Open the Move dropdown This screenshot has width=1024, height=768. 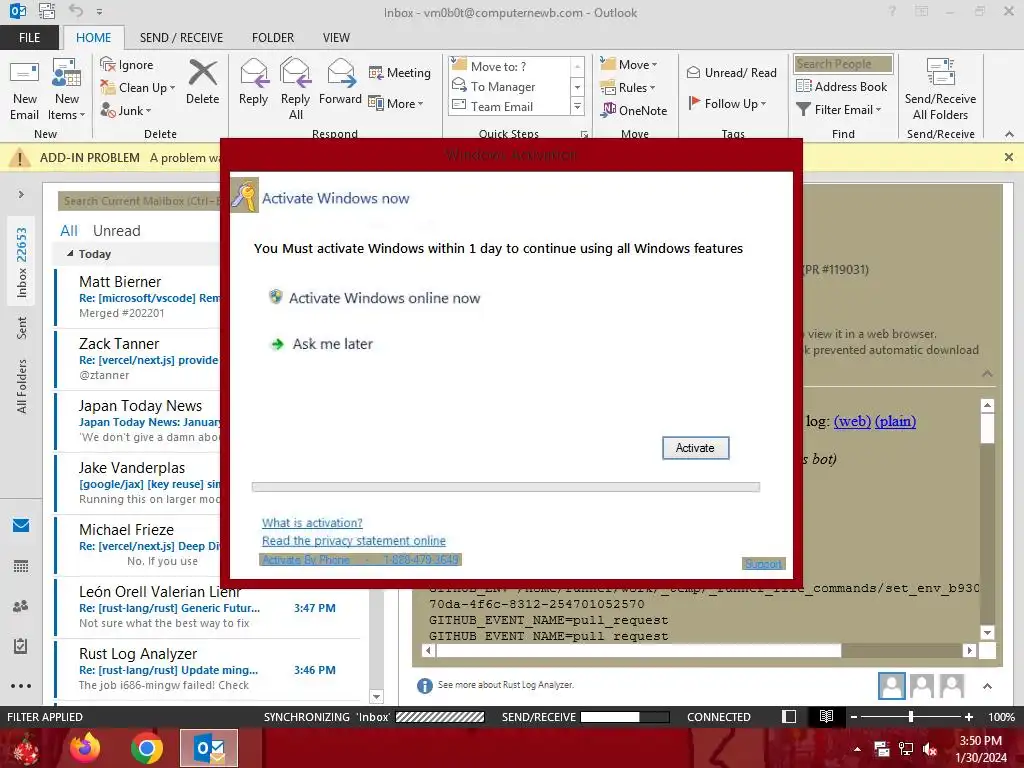[629, 65]
